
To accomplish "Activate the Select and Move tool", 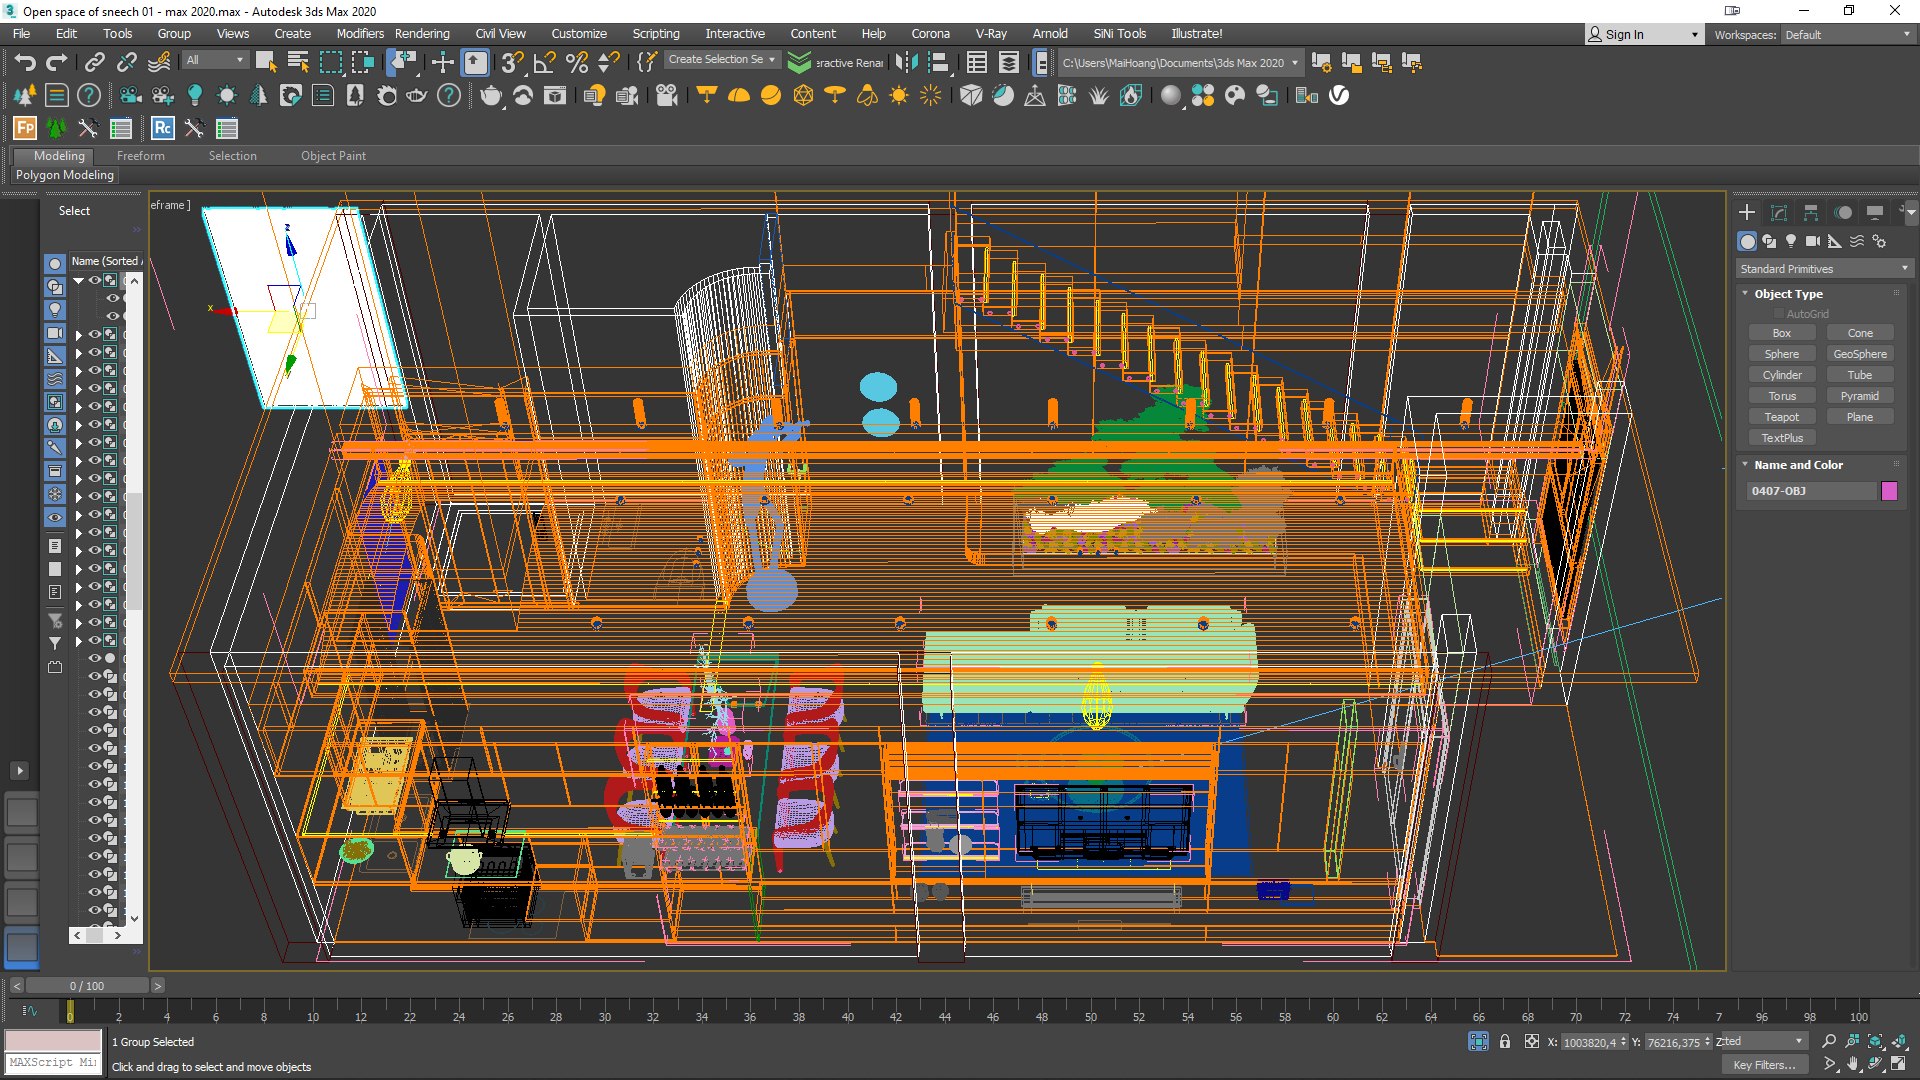I will (442, 63).
